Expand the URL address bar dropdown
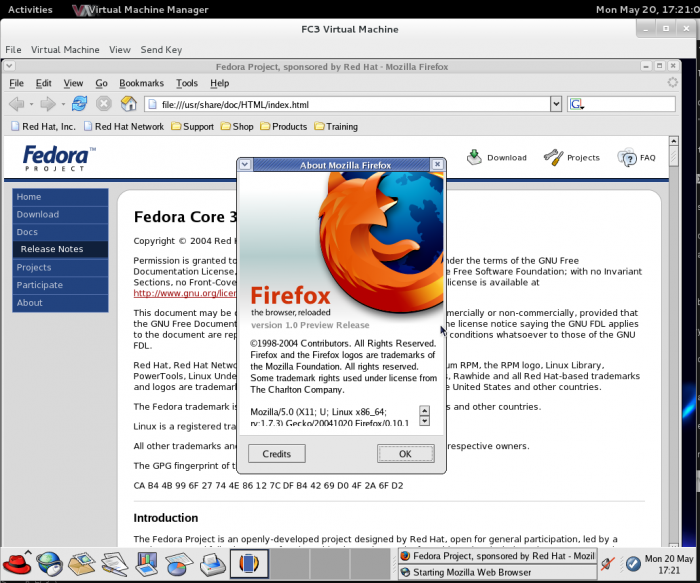The width and height of the screenshot is (700, 583). tap(556, 104)
